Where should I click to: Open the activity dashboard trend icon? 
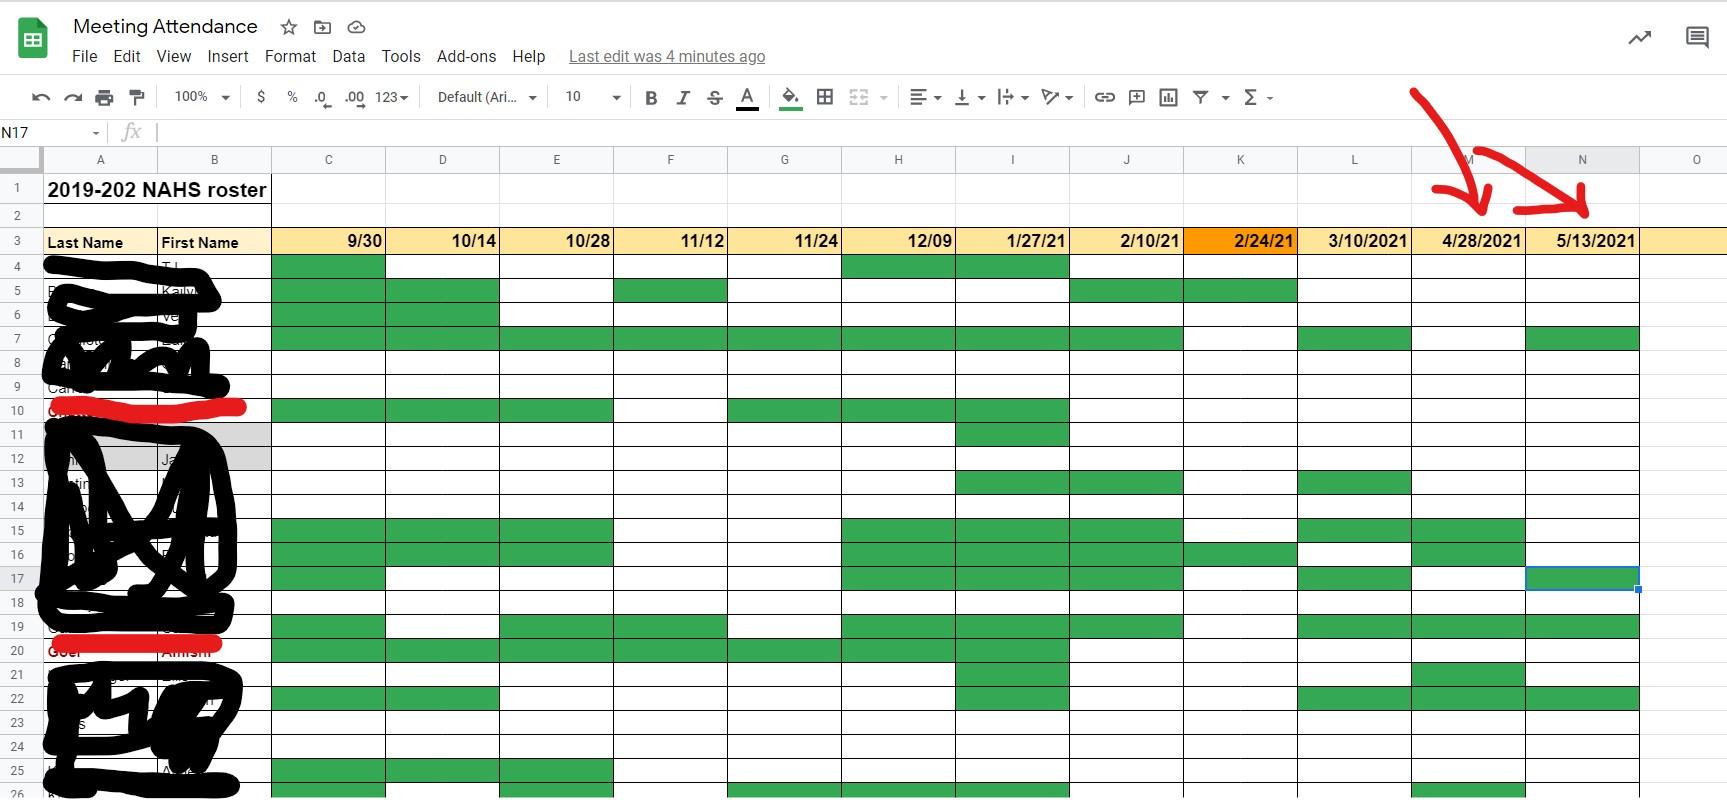[x=1639, y=38]
